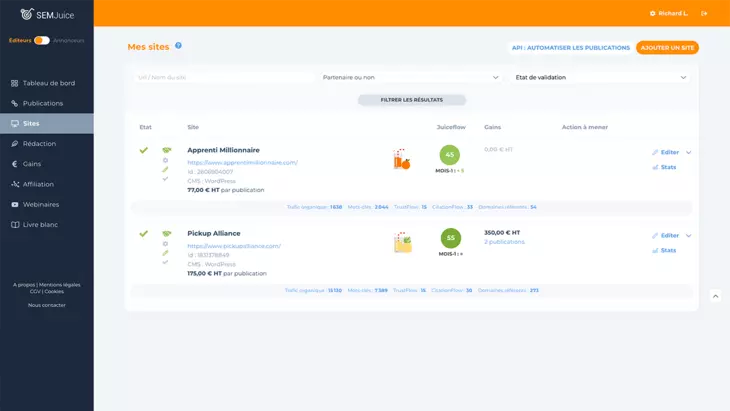
Task: Click 77,00 € HT par publication text
Action: [x=226, y=190]
